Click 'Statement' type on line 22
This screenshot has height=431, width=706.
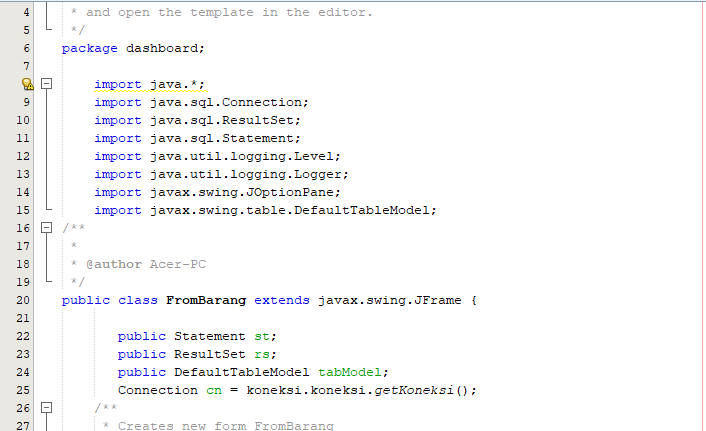coord(210,336)
